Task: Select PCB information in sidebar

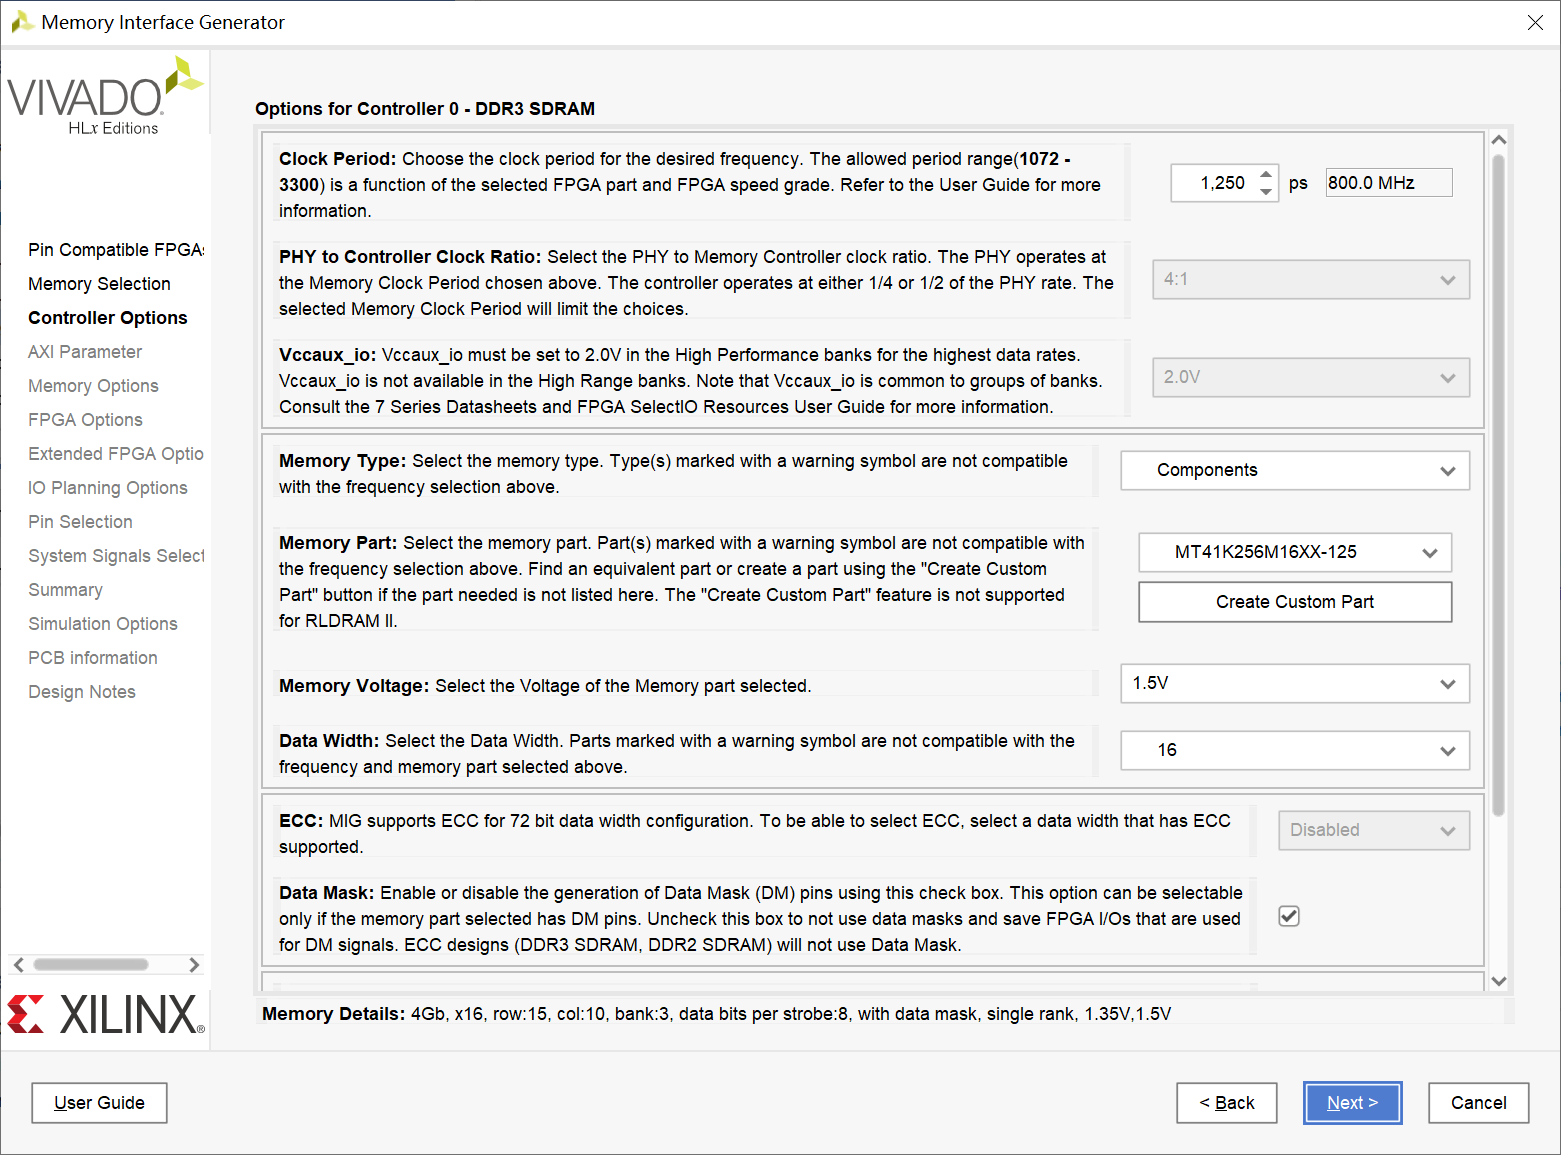Action: coord(93,658)
